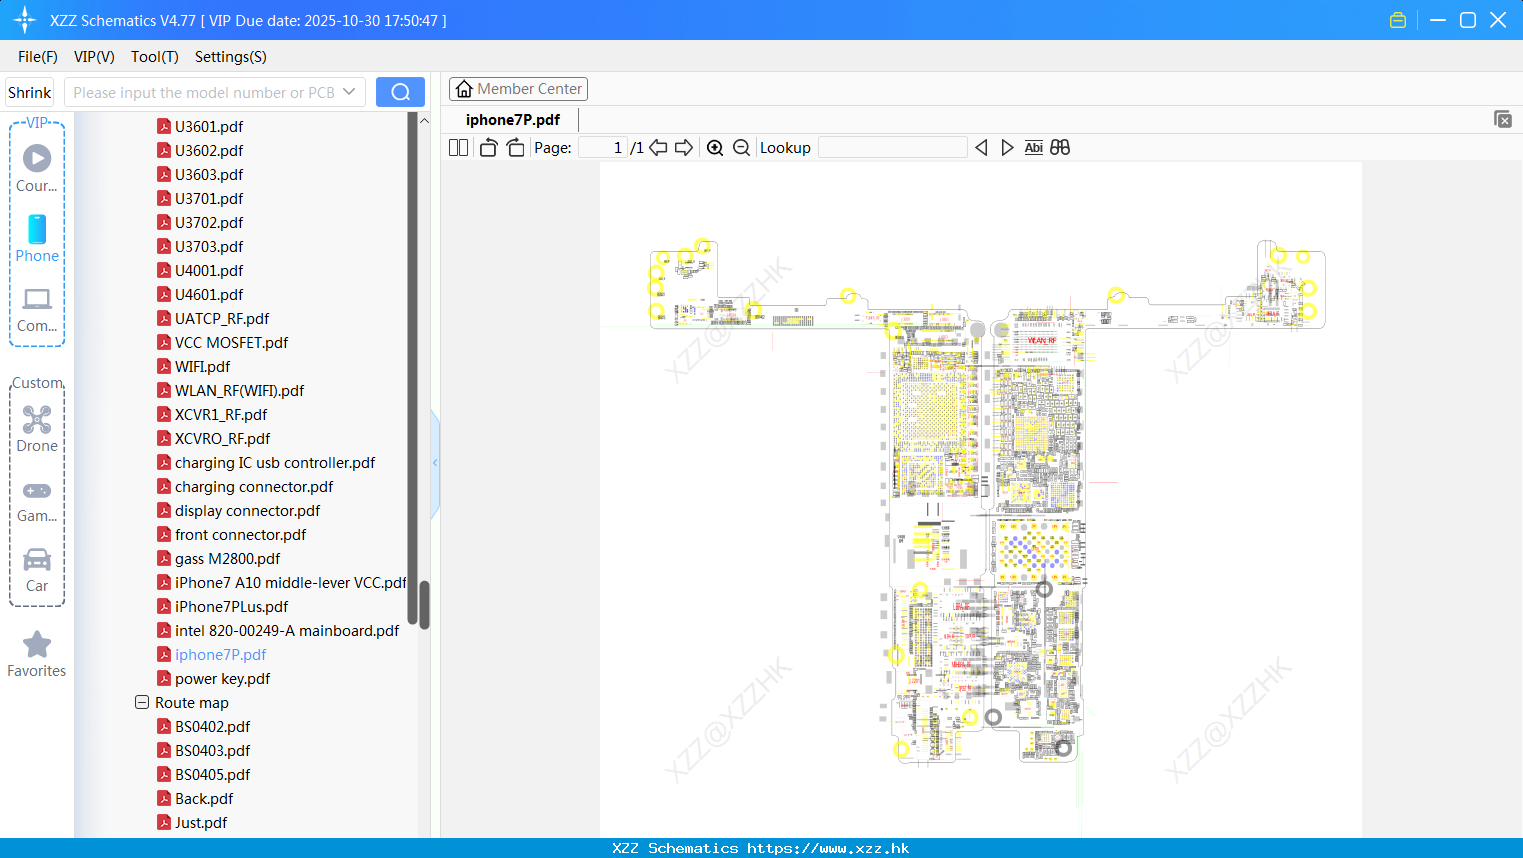The image size is (1523, 858).
Task: Click the PDF icon beside U3601.pdf
Action: click(164, 126)
